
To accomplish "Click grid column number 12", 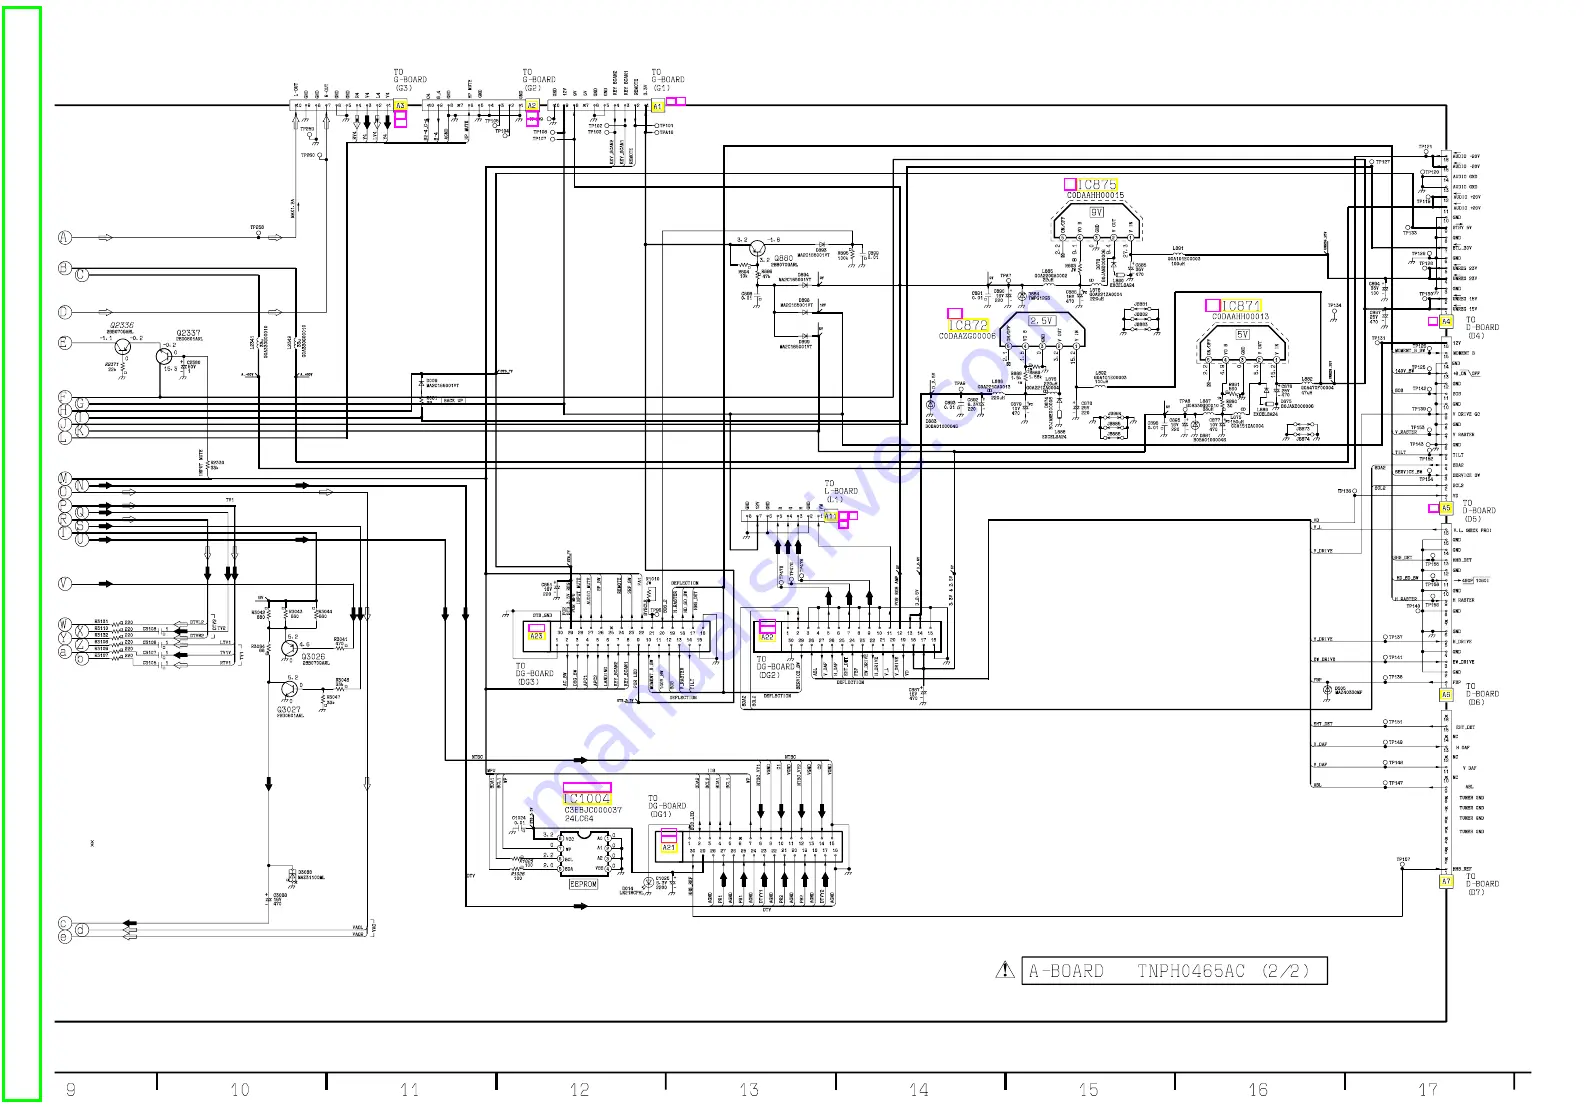I will tap(580, 1090).
